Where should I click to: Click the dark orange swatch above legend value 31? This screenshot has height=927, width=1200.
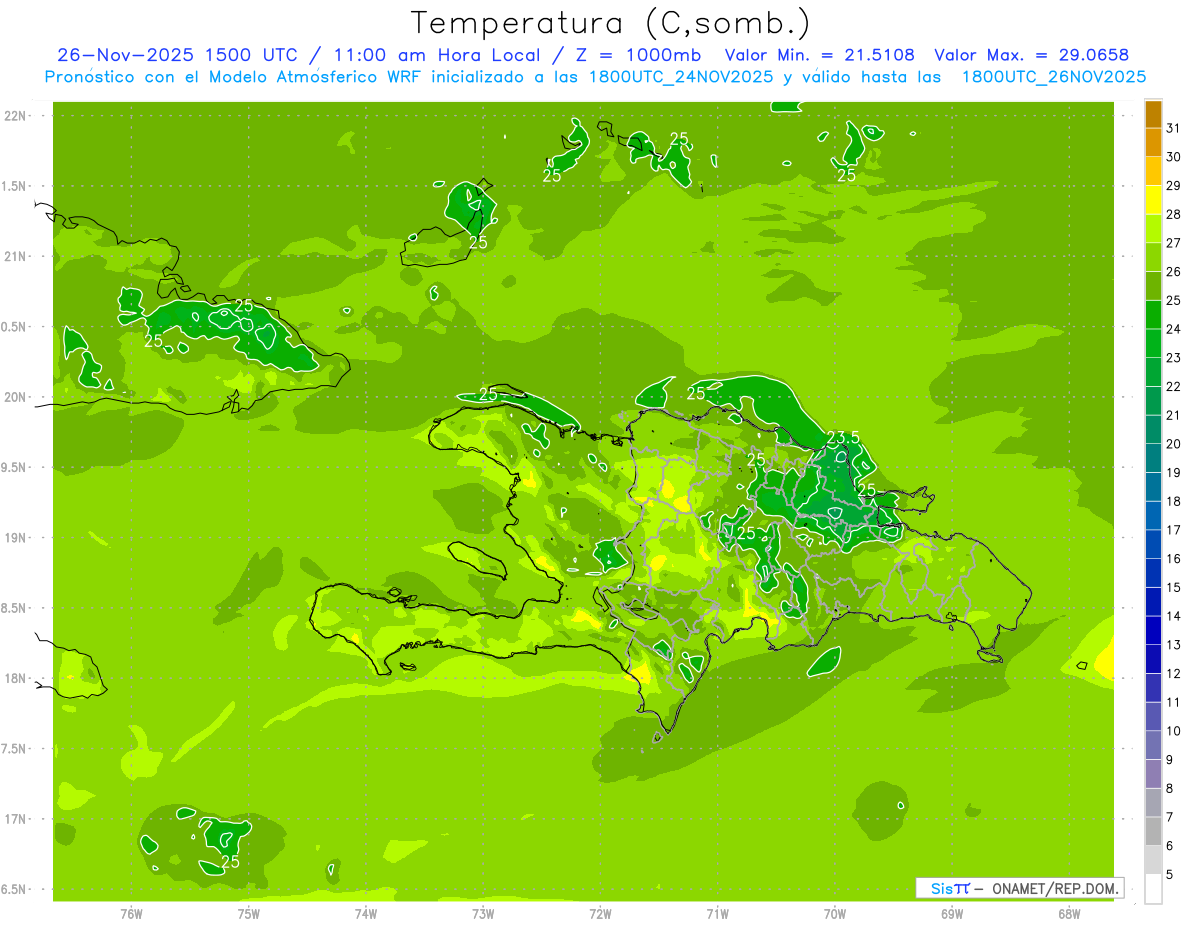[x=1153, y=115]
